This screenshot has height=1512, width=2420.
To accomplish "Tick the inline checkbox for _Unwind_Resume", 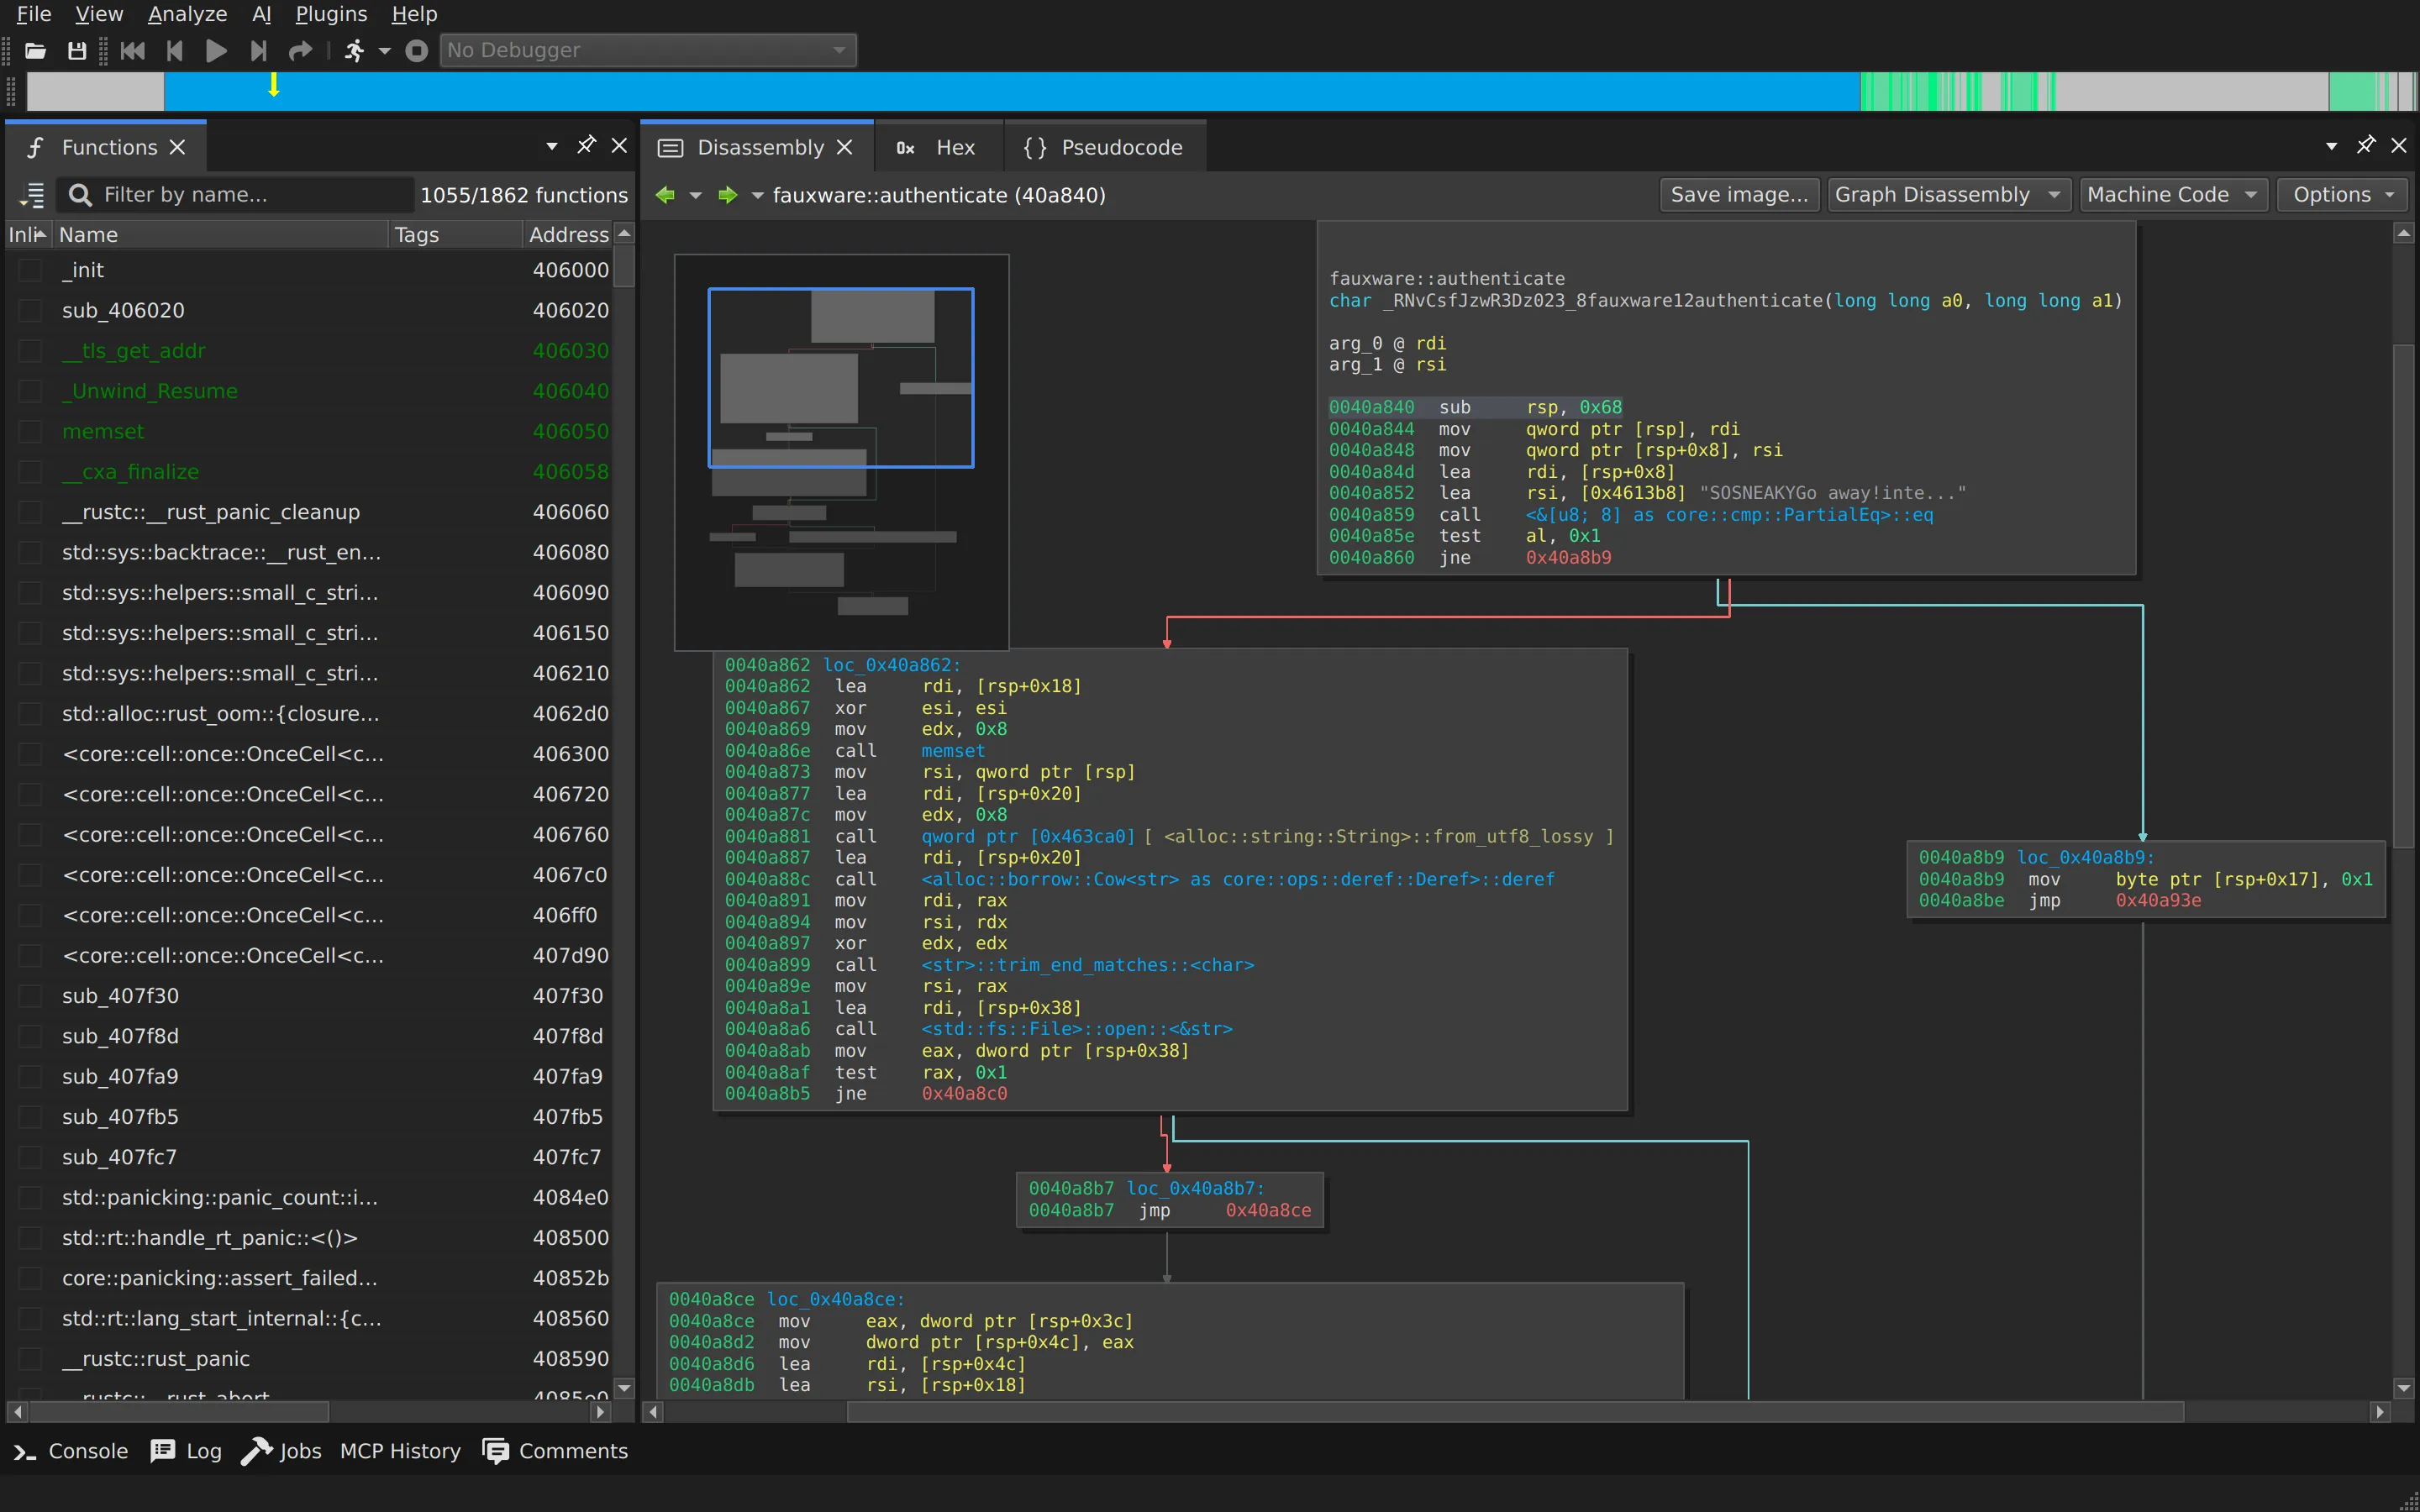I will (x=31, y=391).
